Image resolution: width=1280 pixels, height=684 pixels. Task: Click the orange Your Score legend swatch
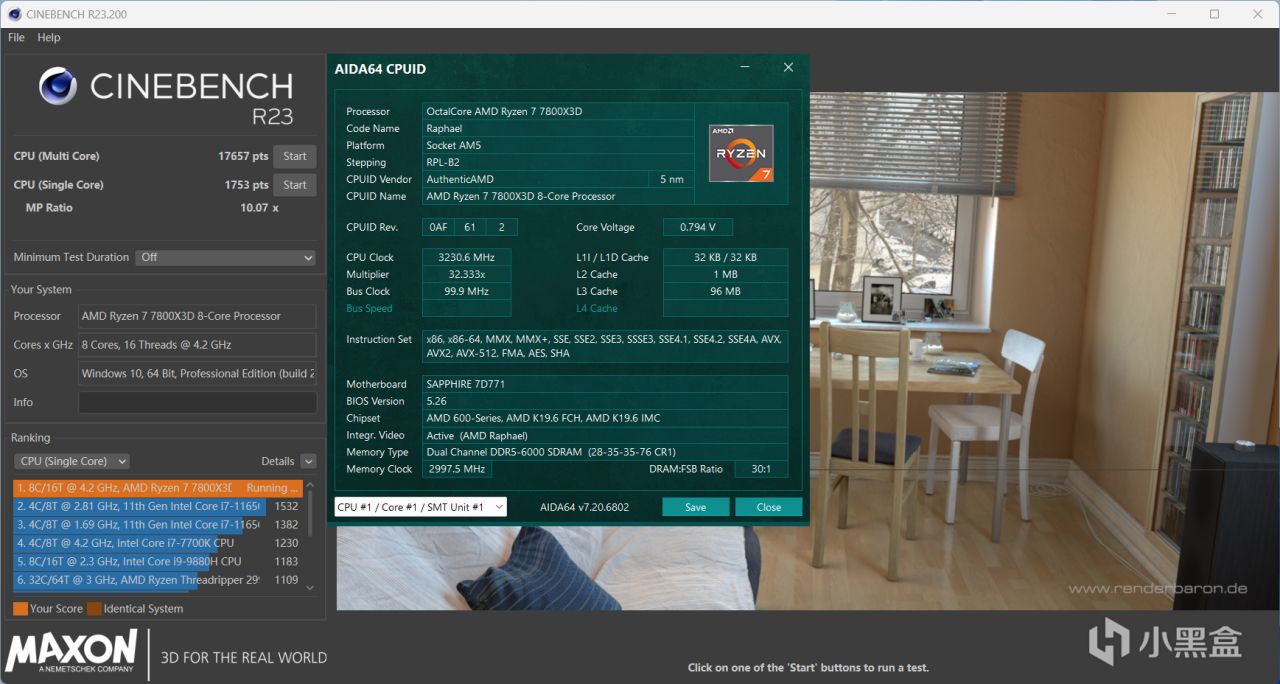pyautogui.click(x=20, y=608)
